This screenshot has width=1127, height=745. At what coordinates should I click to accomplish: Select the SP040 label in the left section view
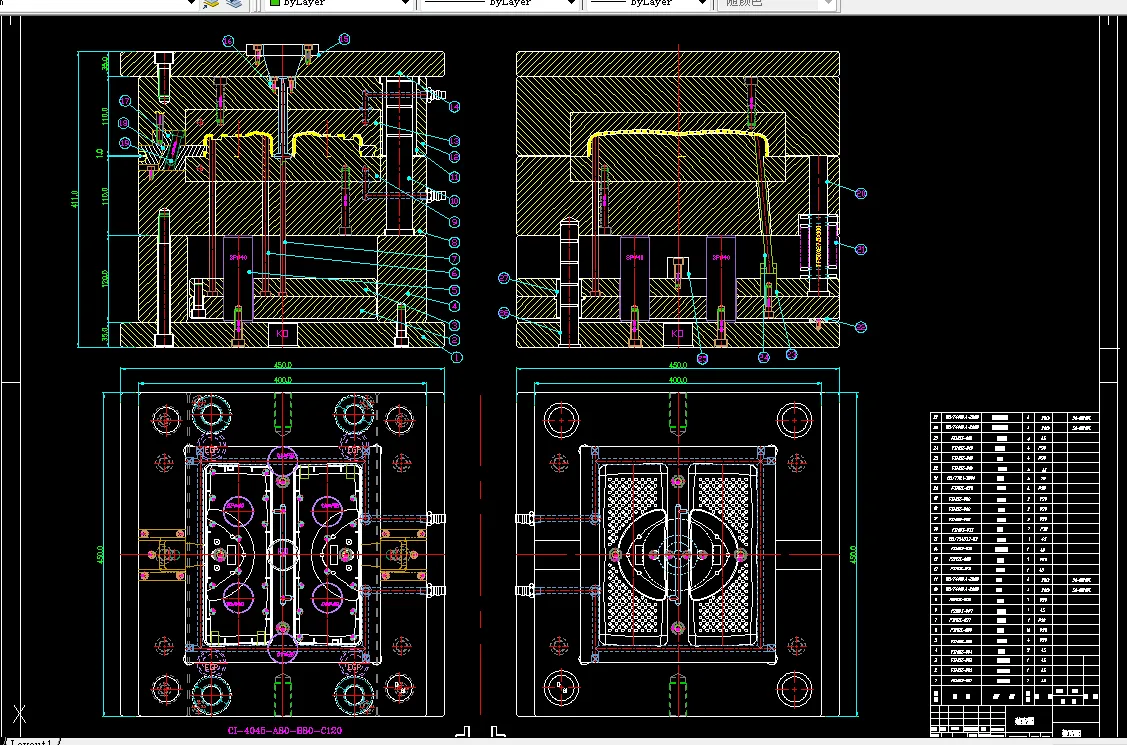[x=238, y=257]
